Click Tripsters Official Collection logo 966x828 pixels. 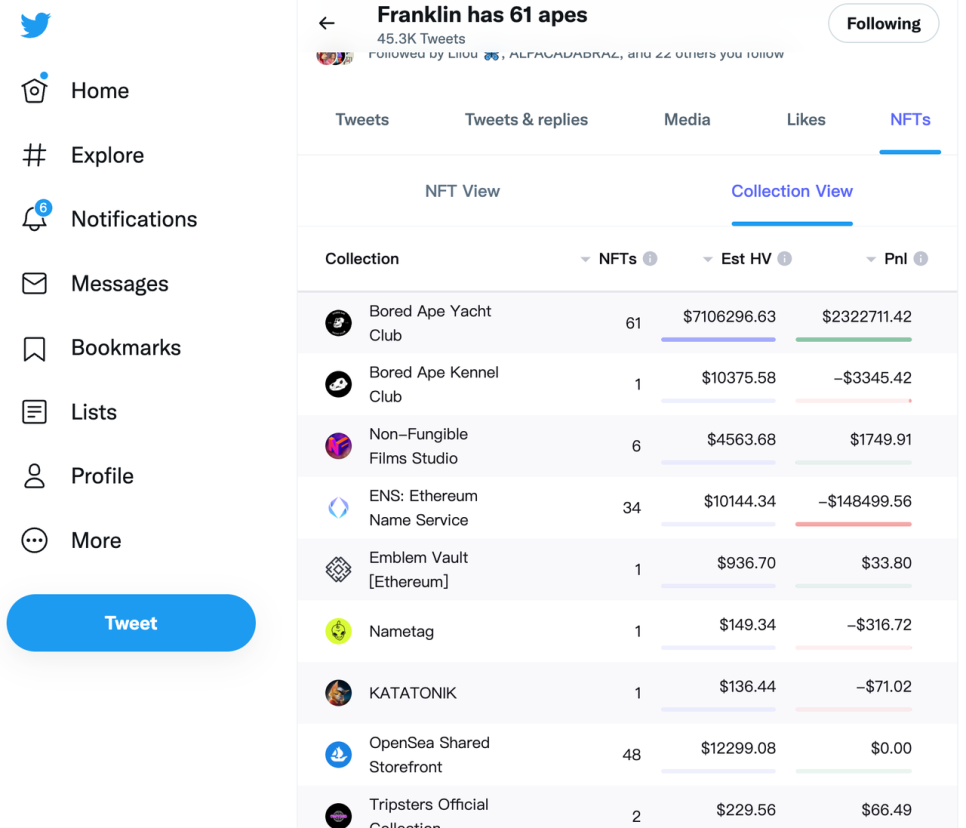point(338,816)
